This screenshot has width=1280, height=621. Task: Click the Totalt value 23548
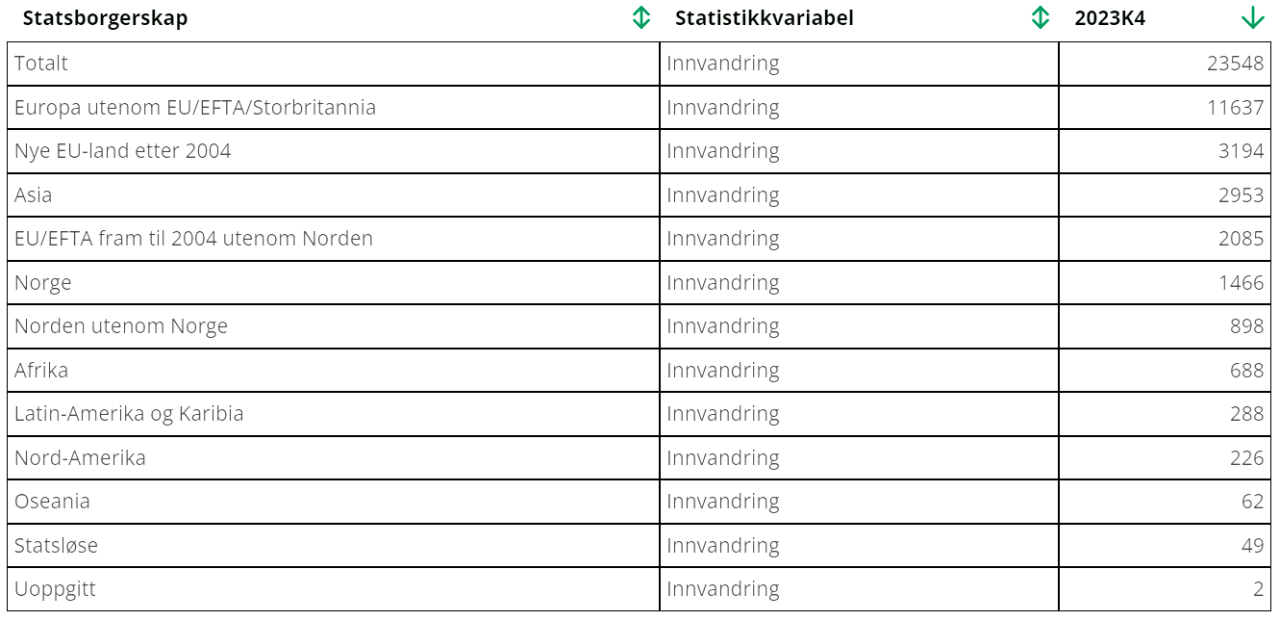coord(1235,63)
